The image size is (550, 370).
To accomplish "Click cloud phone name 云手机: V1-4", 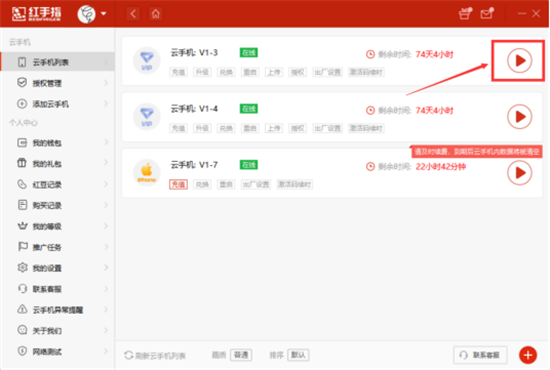I will [194, 109].
